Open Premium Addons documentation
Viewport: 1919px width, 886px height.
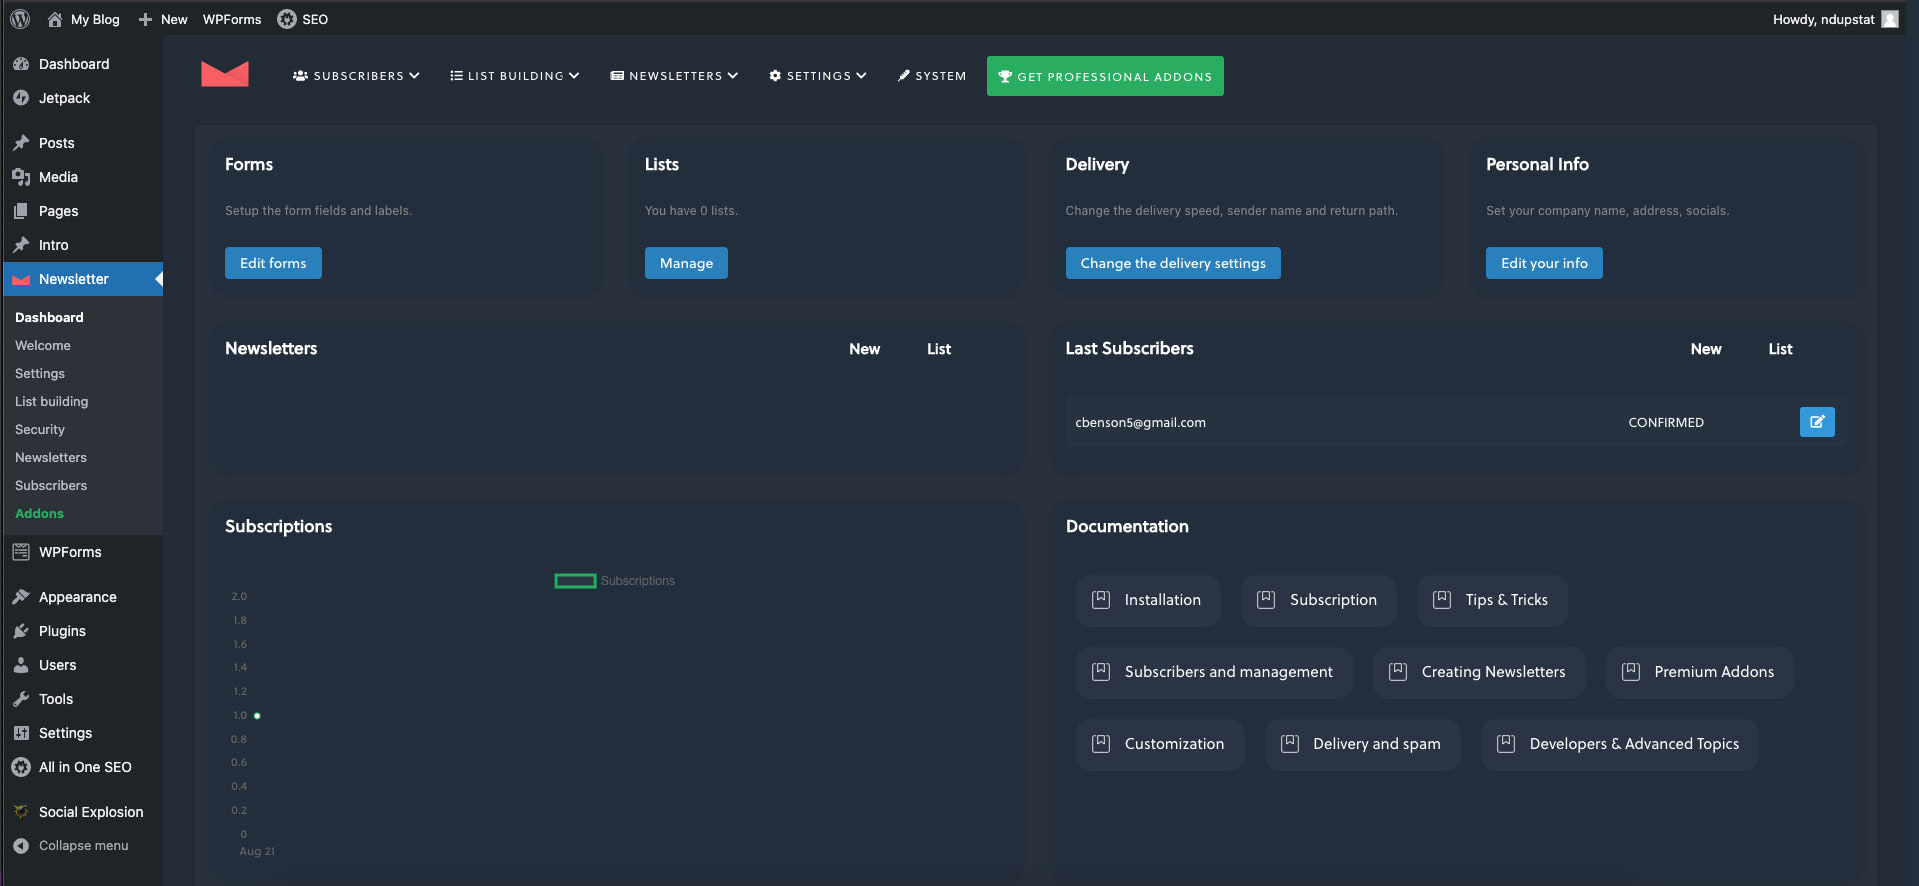coord(1700,672)
